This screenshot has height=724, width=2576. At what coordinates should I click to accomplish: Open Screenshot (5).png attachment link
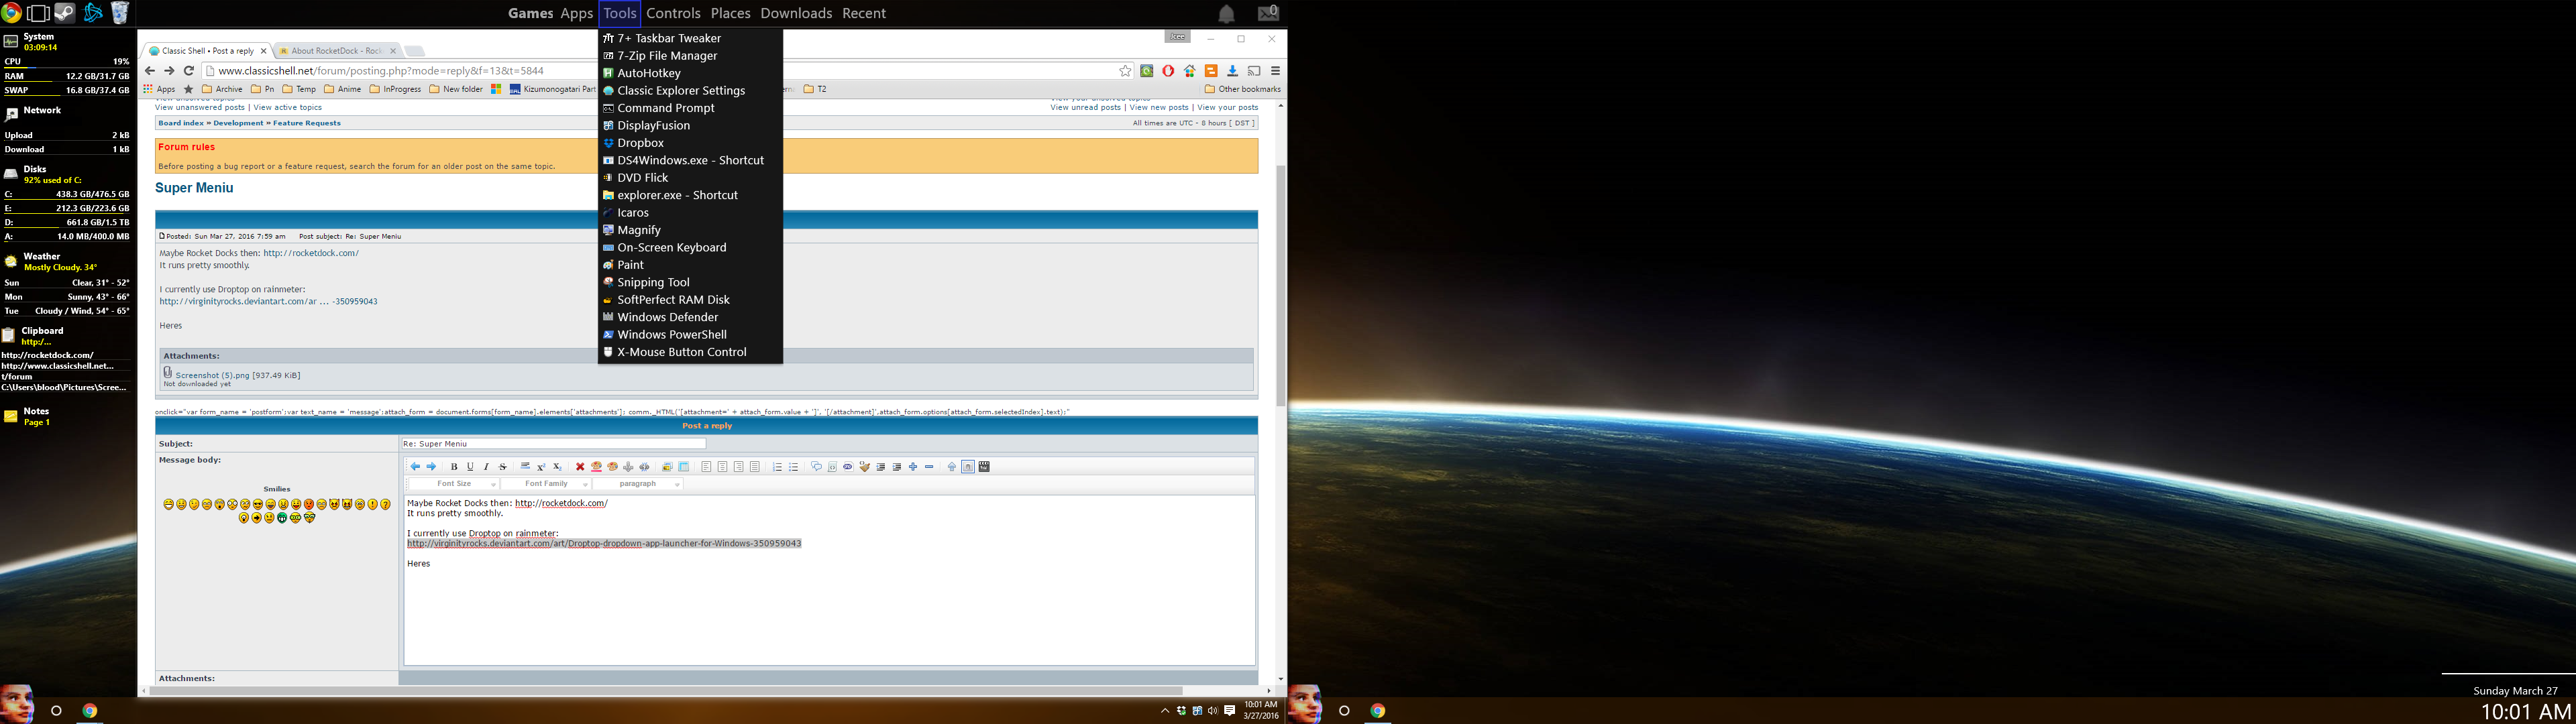coord(212,375)
